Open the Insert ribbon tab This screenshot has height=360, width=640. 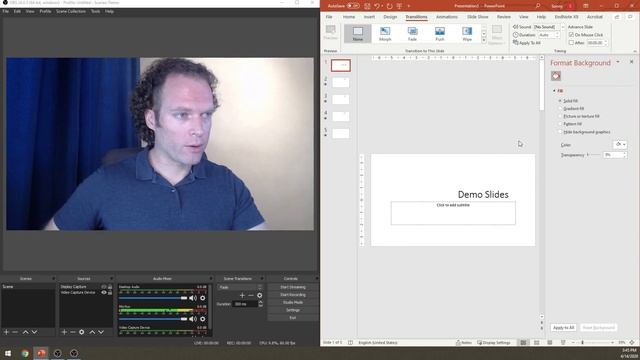click(369, 17)
